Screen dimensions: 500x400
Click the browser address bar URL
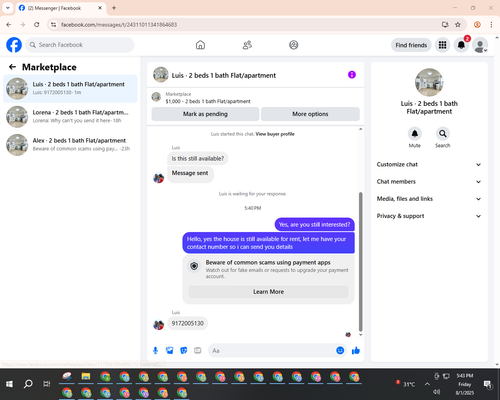click(x=119, y=25)
